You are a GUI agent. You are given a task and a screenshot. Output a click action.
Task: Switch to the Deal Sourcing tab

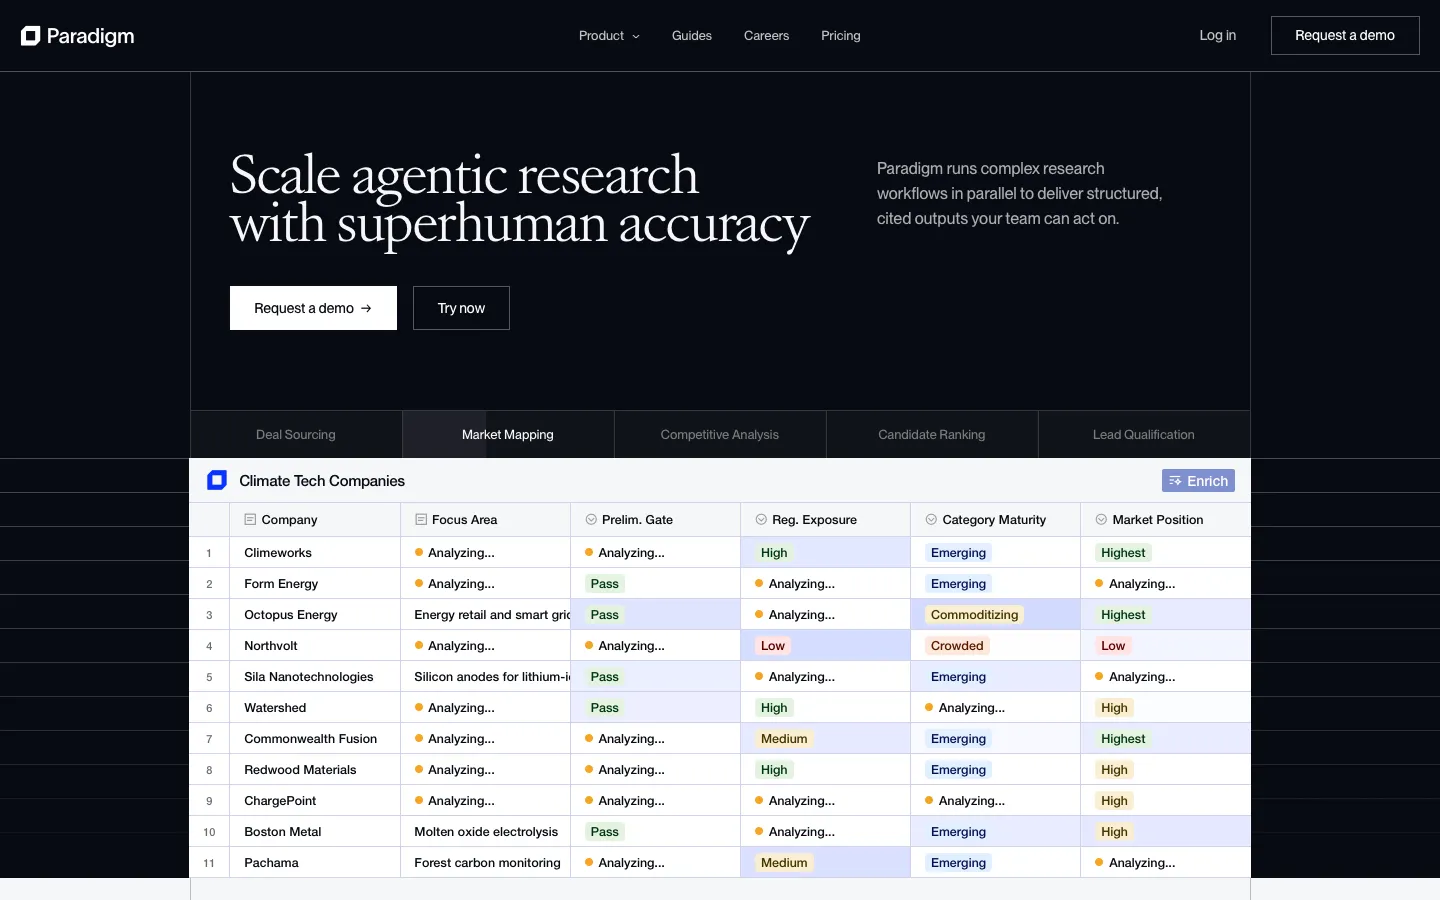(296, 435)
